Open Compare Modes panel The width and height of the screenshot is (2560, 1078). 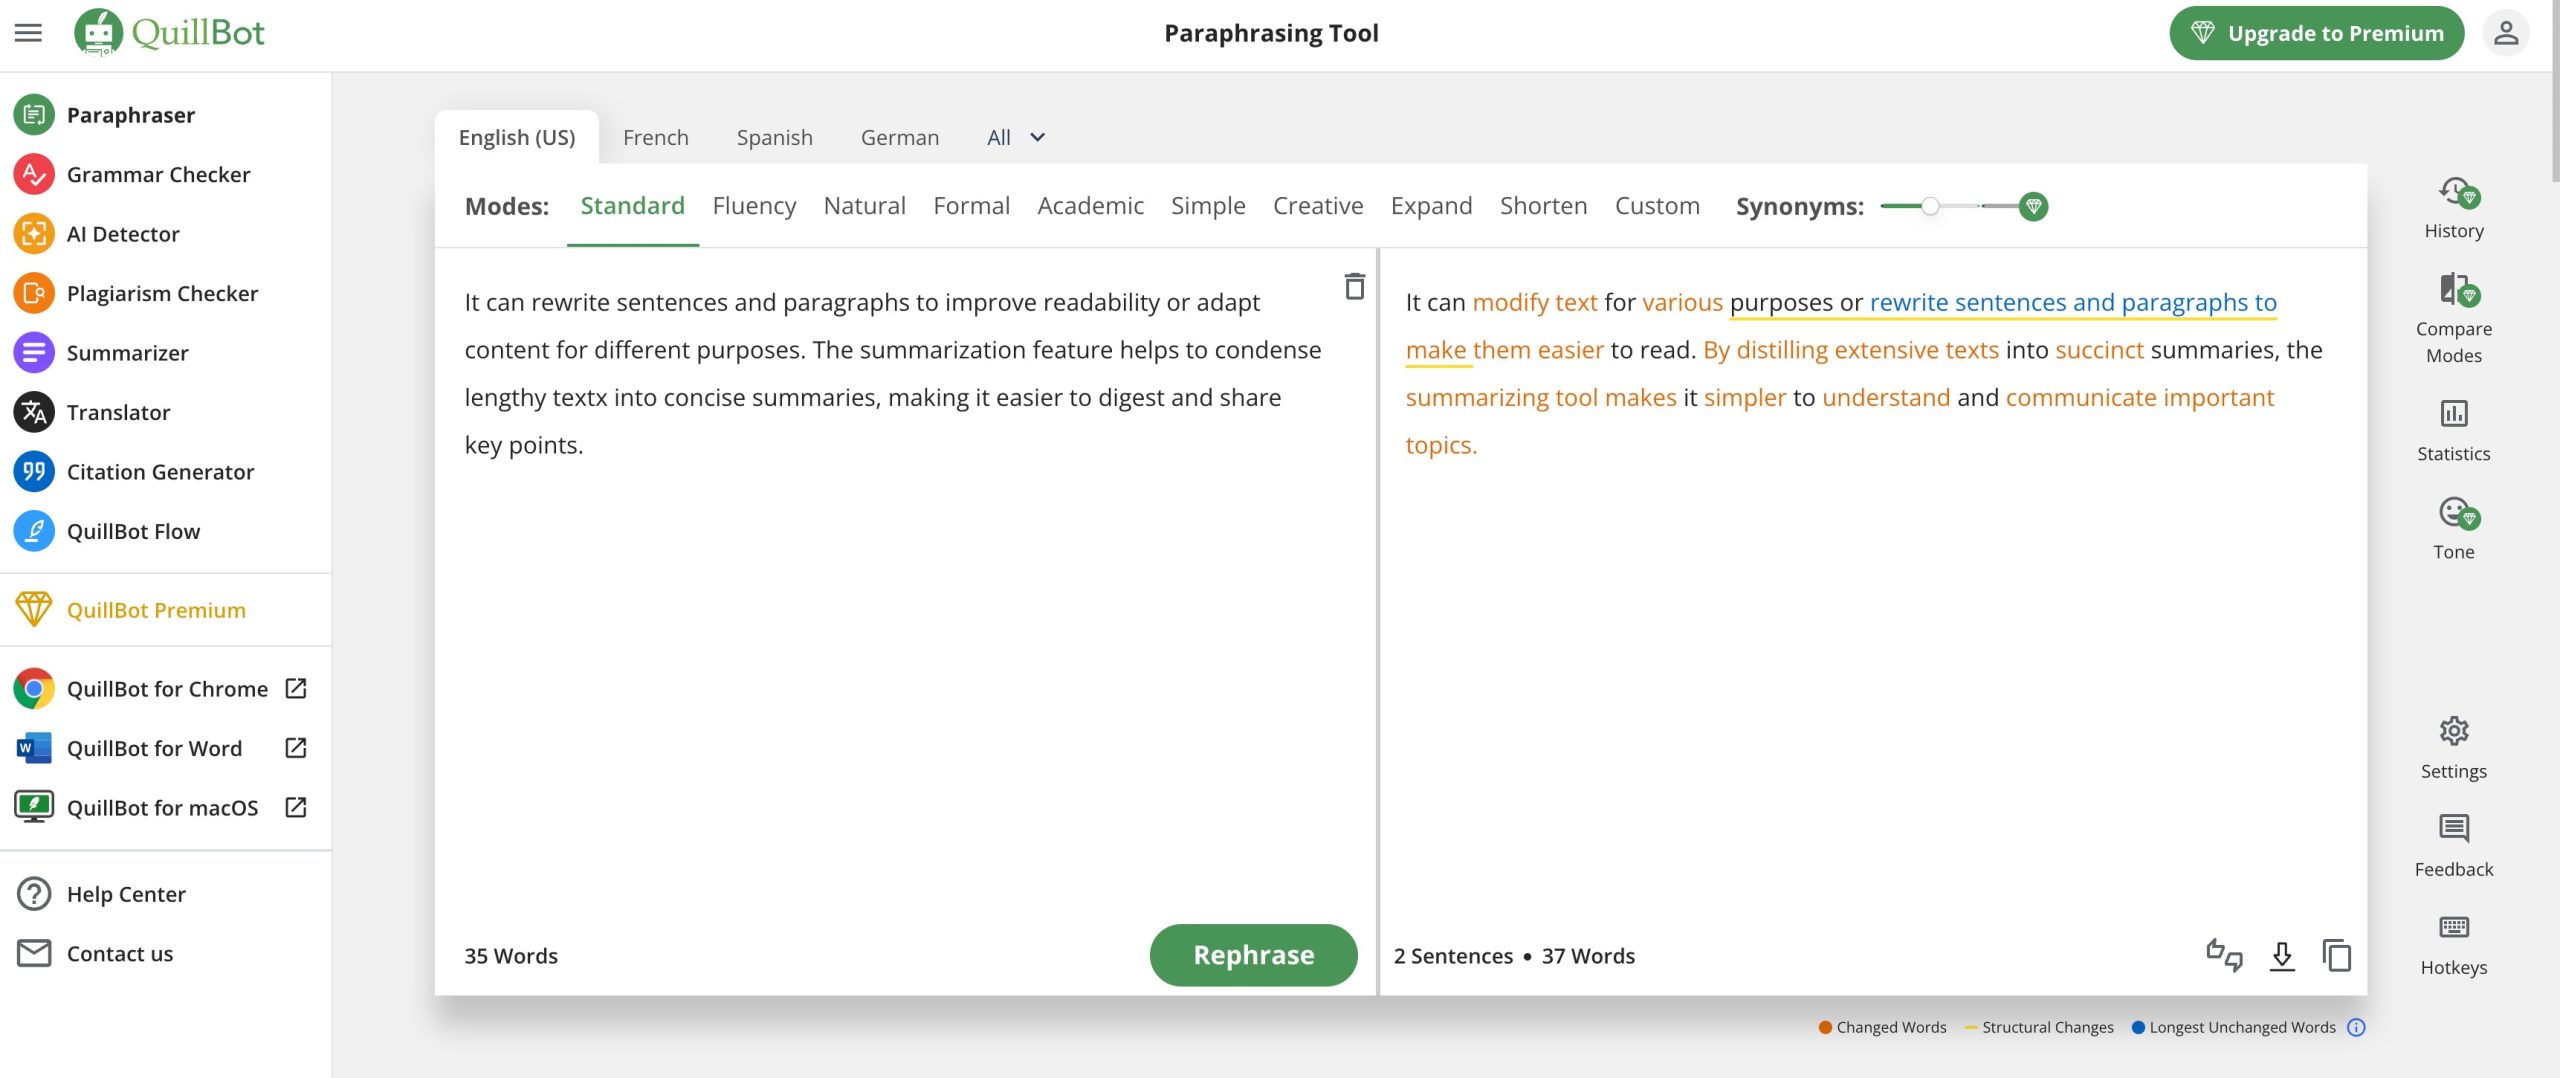[2454, 319]
